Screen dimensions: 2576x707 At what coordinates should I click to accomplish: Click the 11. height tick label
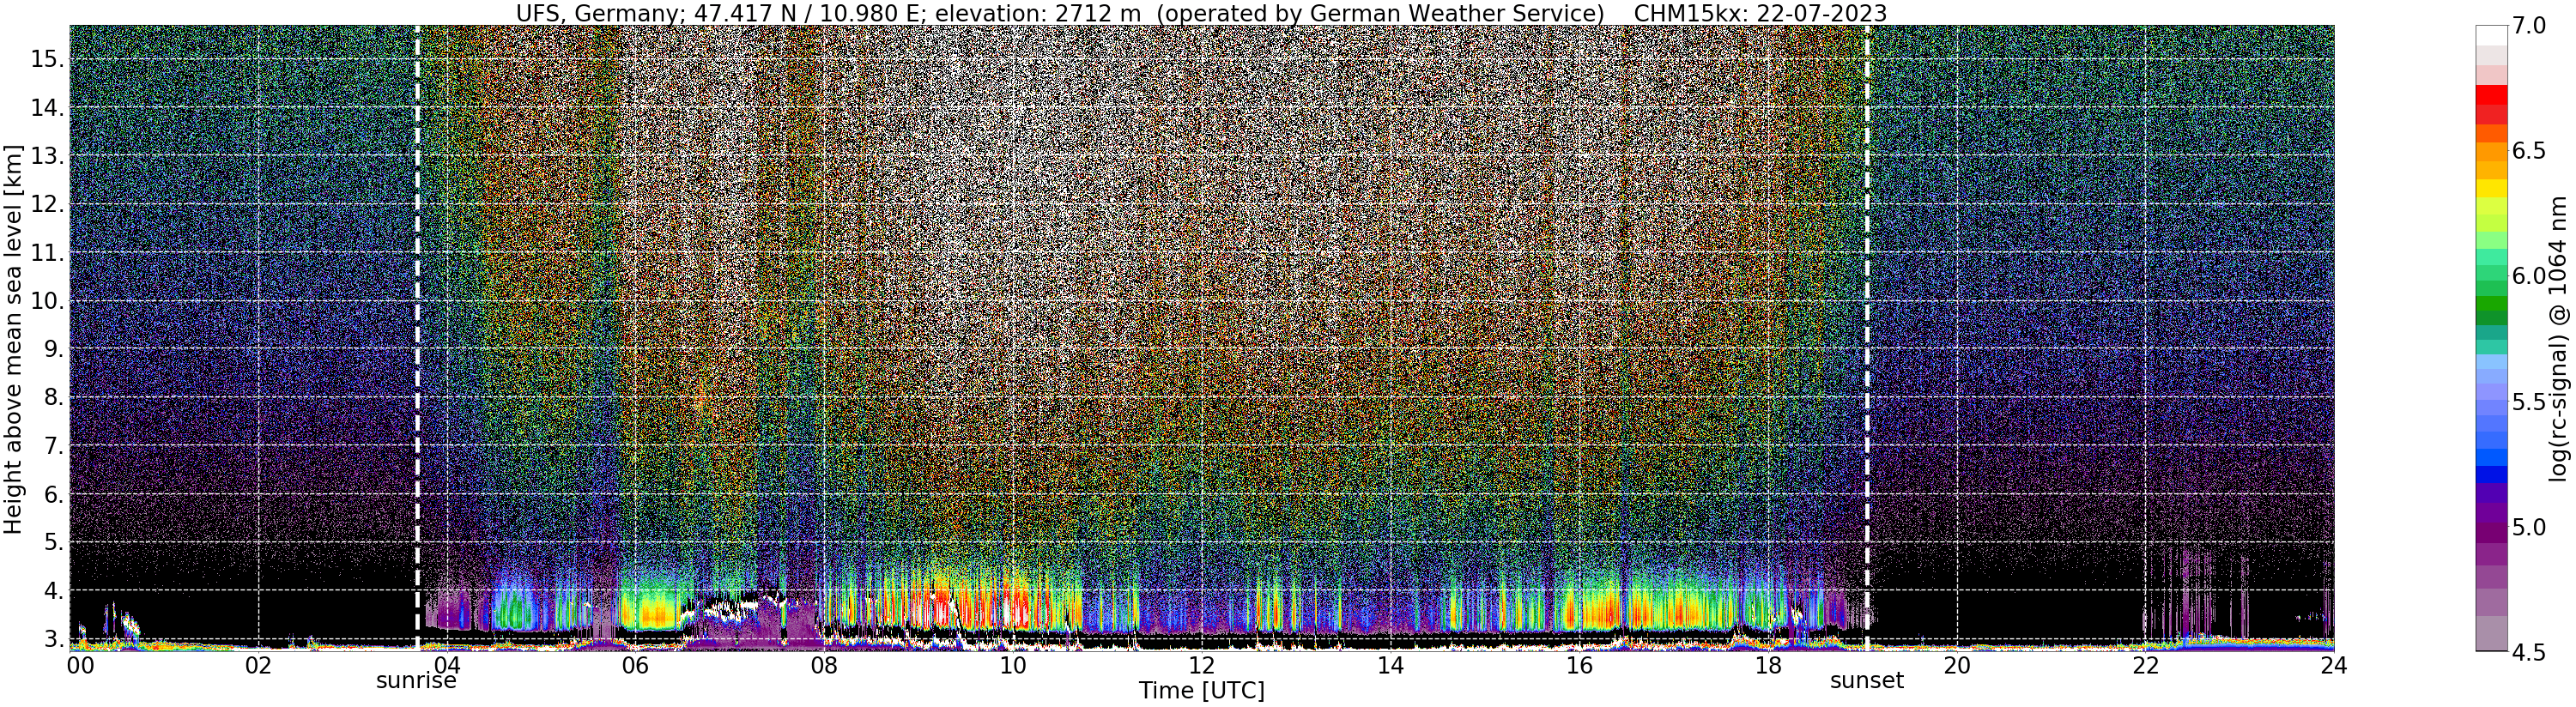[x=47, y=253]
